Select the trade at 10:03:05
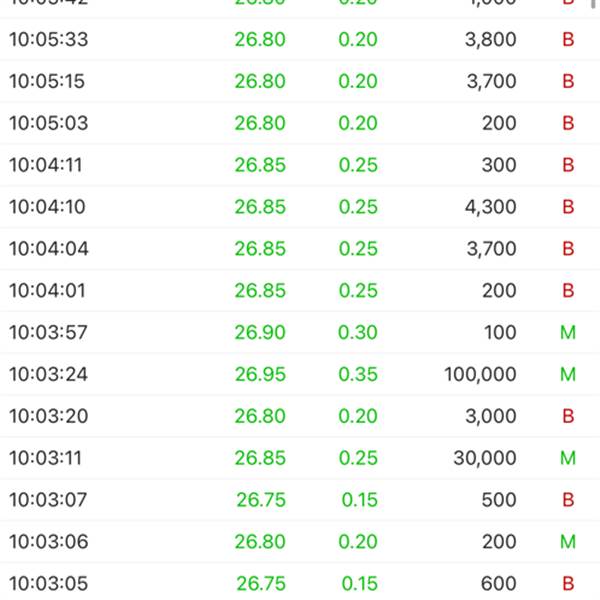 click(x=300, y=582)
